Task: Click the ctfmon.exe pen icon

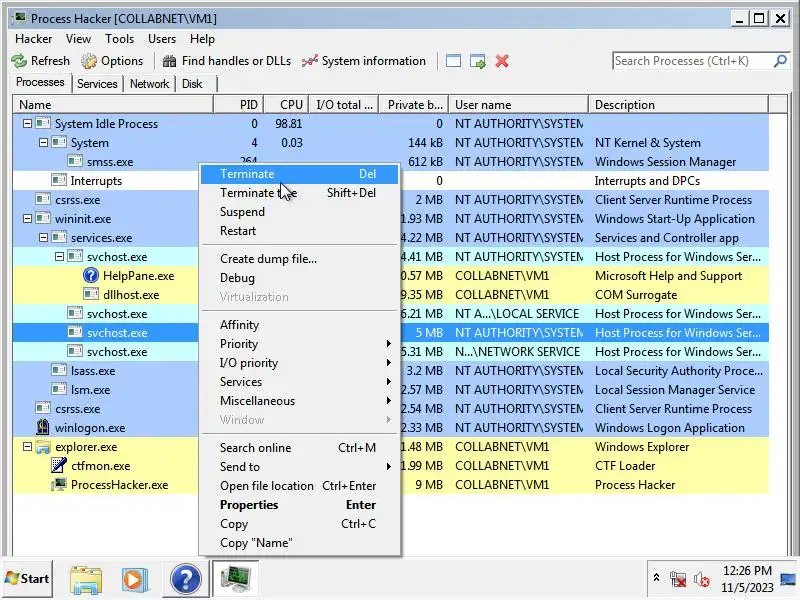Action: pyautogui.click(x=59, y=466)
